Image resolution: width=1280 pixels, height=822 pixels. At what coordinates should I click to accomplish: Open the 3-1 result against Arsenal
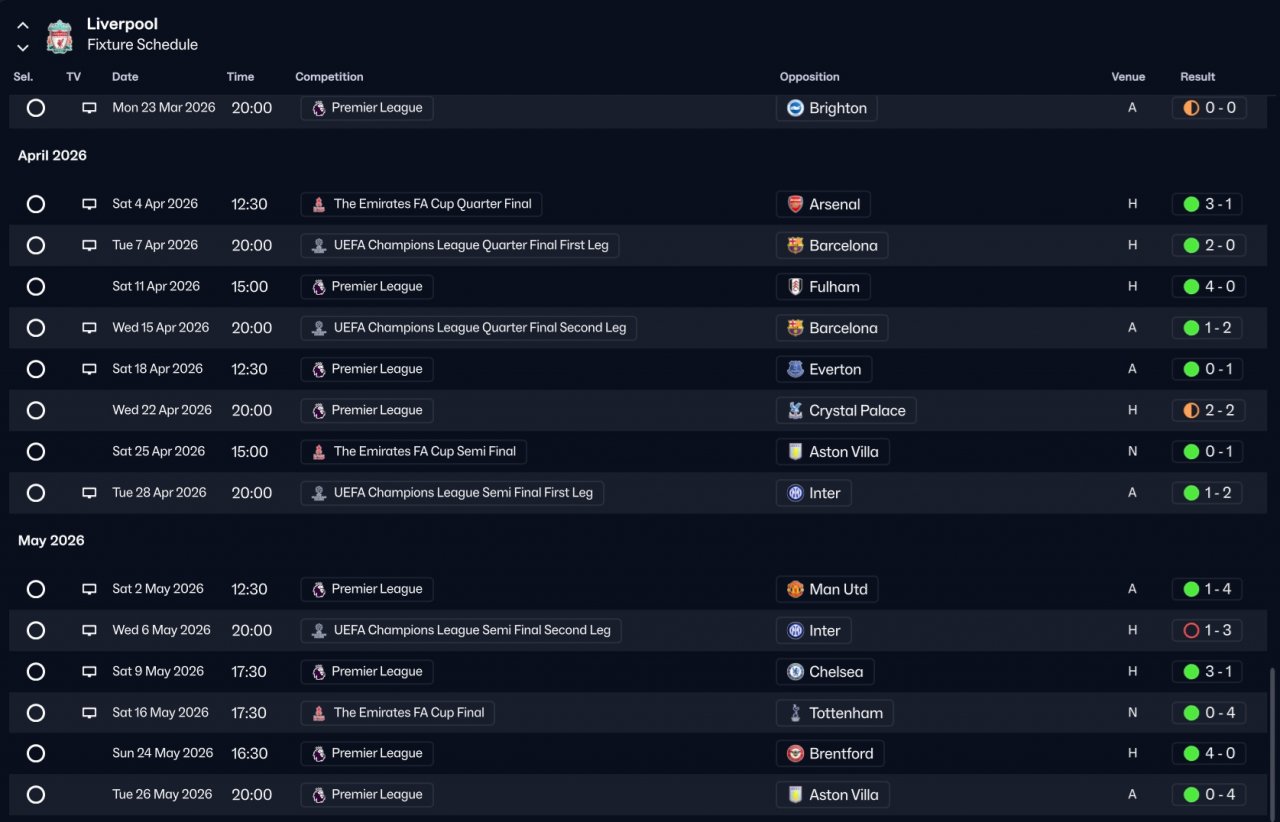(x=1207, y=204)
